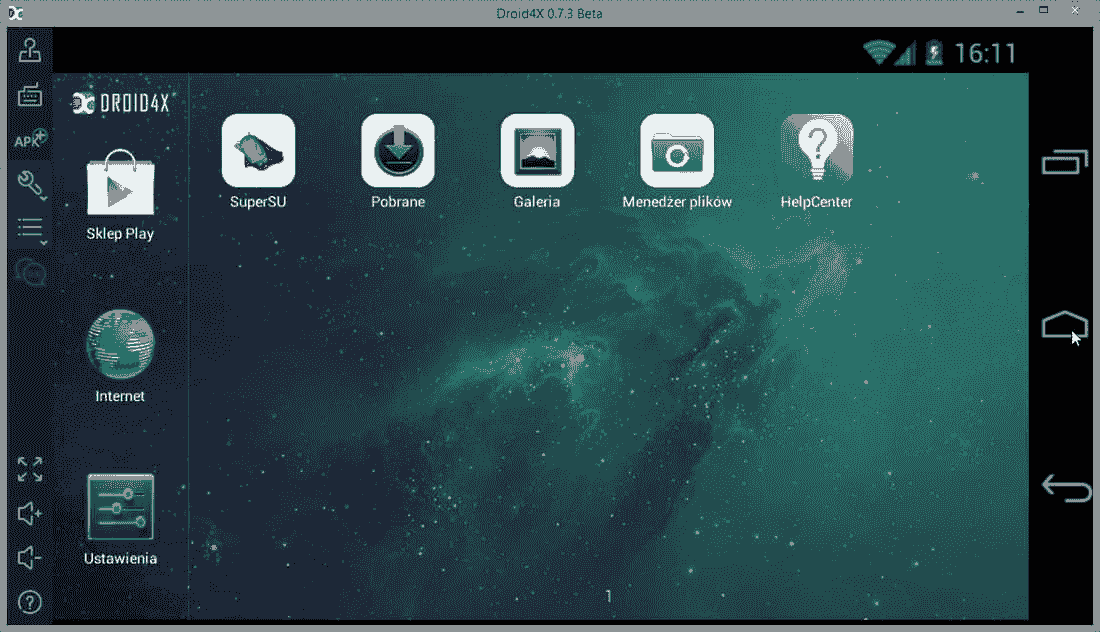Launch Sklep Play store
Screen dimensions: 1100x632
[119, 190]
